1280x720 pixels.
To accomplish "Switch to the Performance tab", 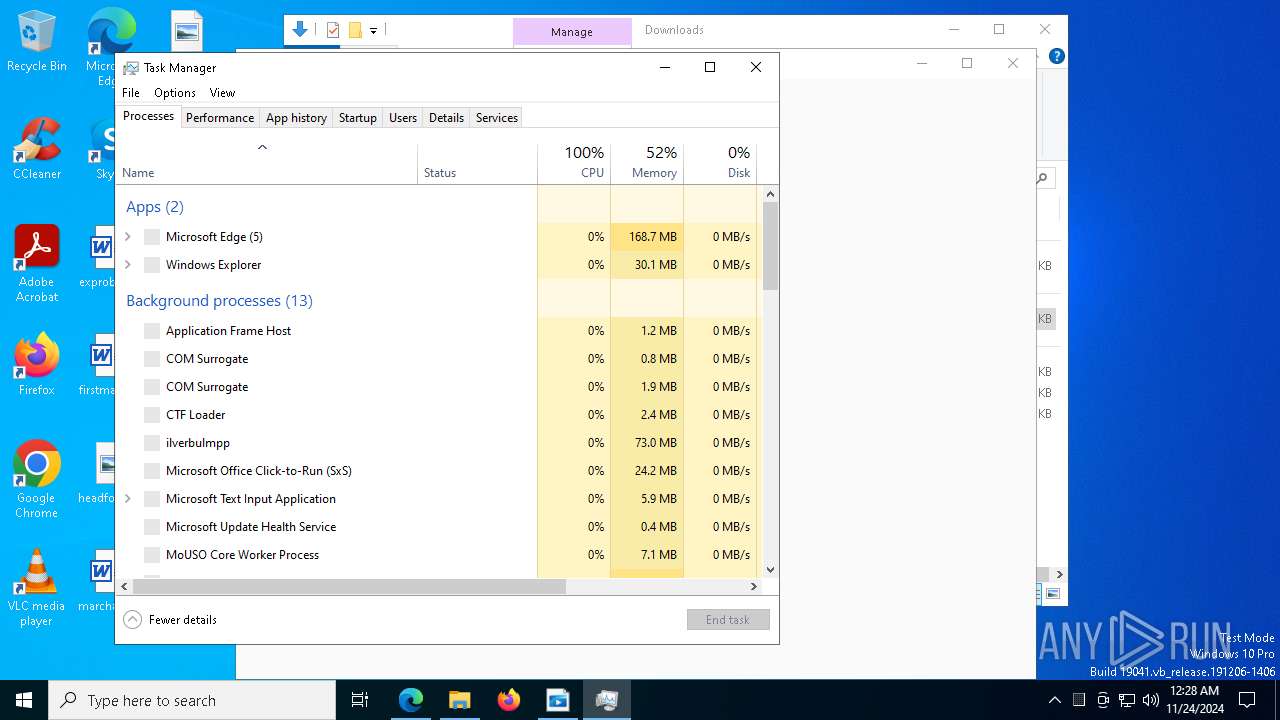I will pyautogui.click(x=220, y=118).
